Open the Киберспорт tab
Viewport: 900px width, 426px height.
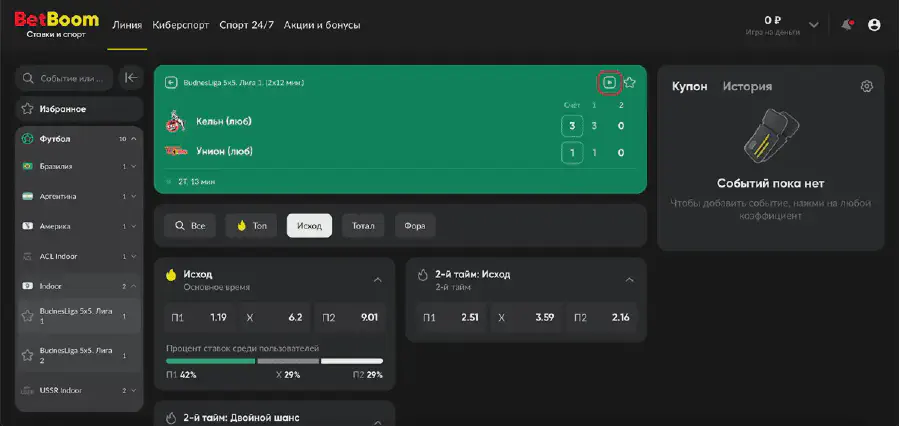click(180, 25)
